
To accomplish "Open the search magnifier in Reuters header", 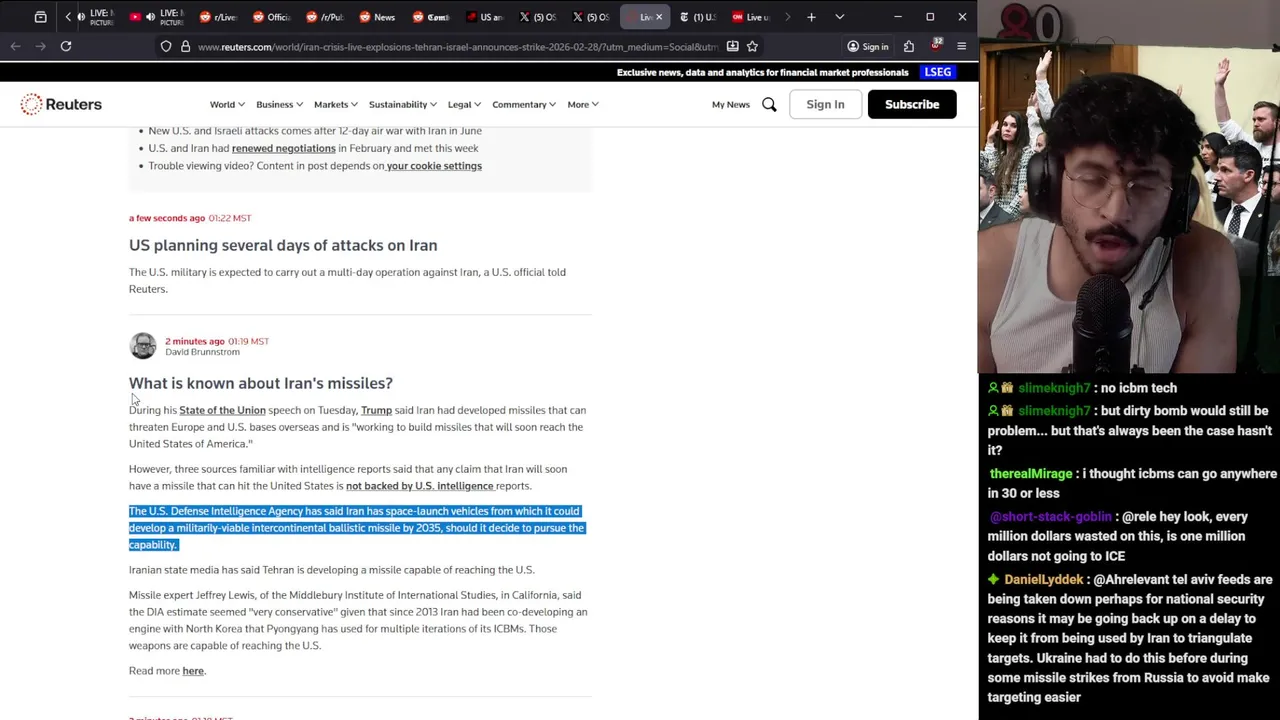I will [x=769, y=104].
